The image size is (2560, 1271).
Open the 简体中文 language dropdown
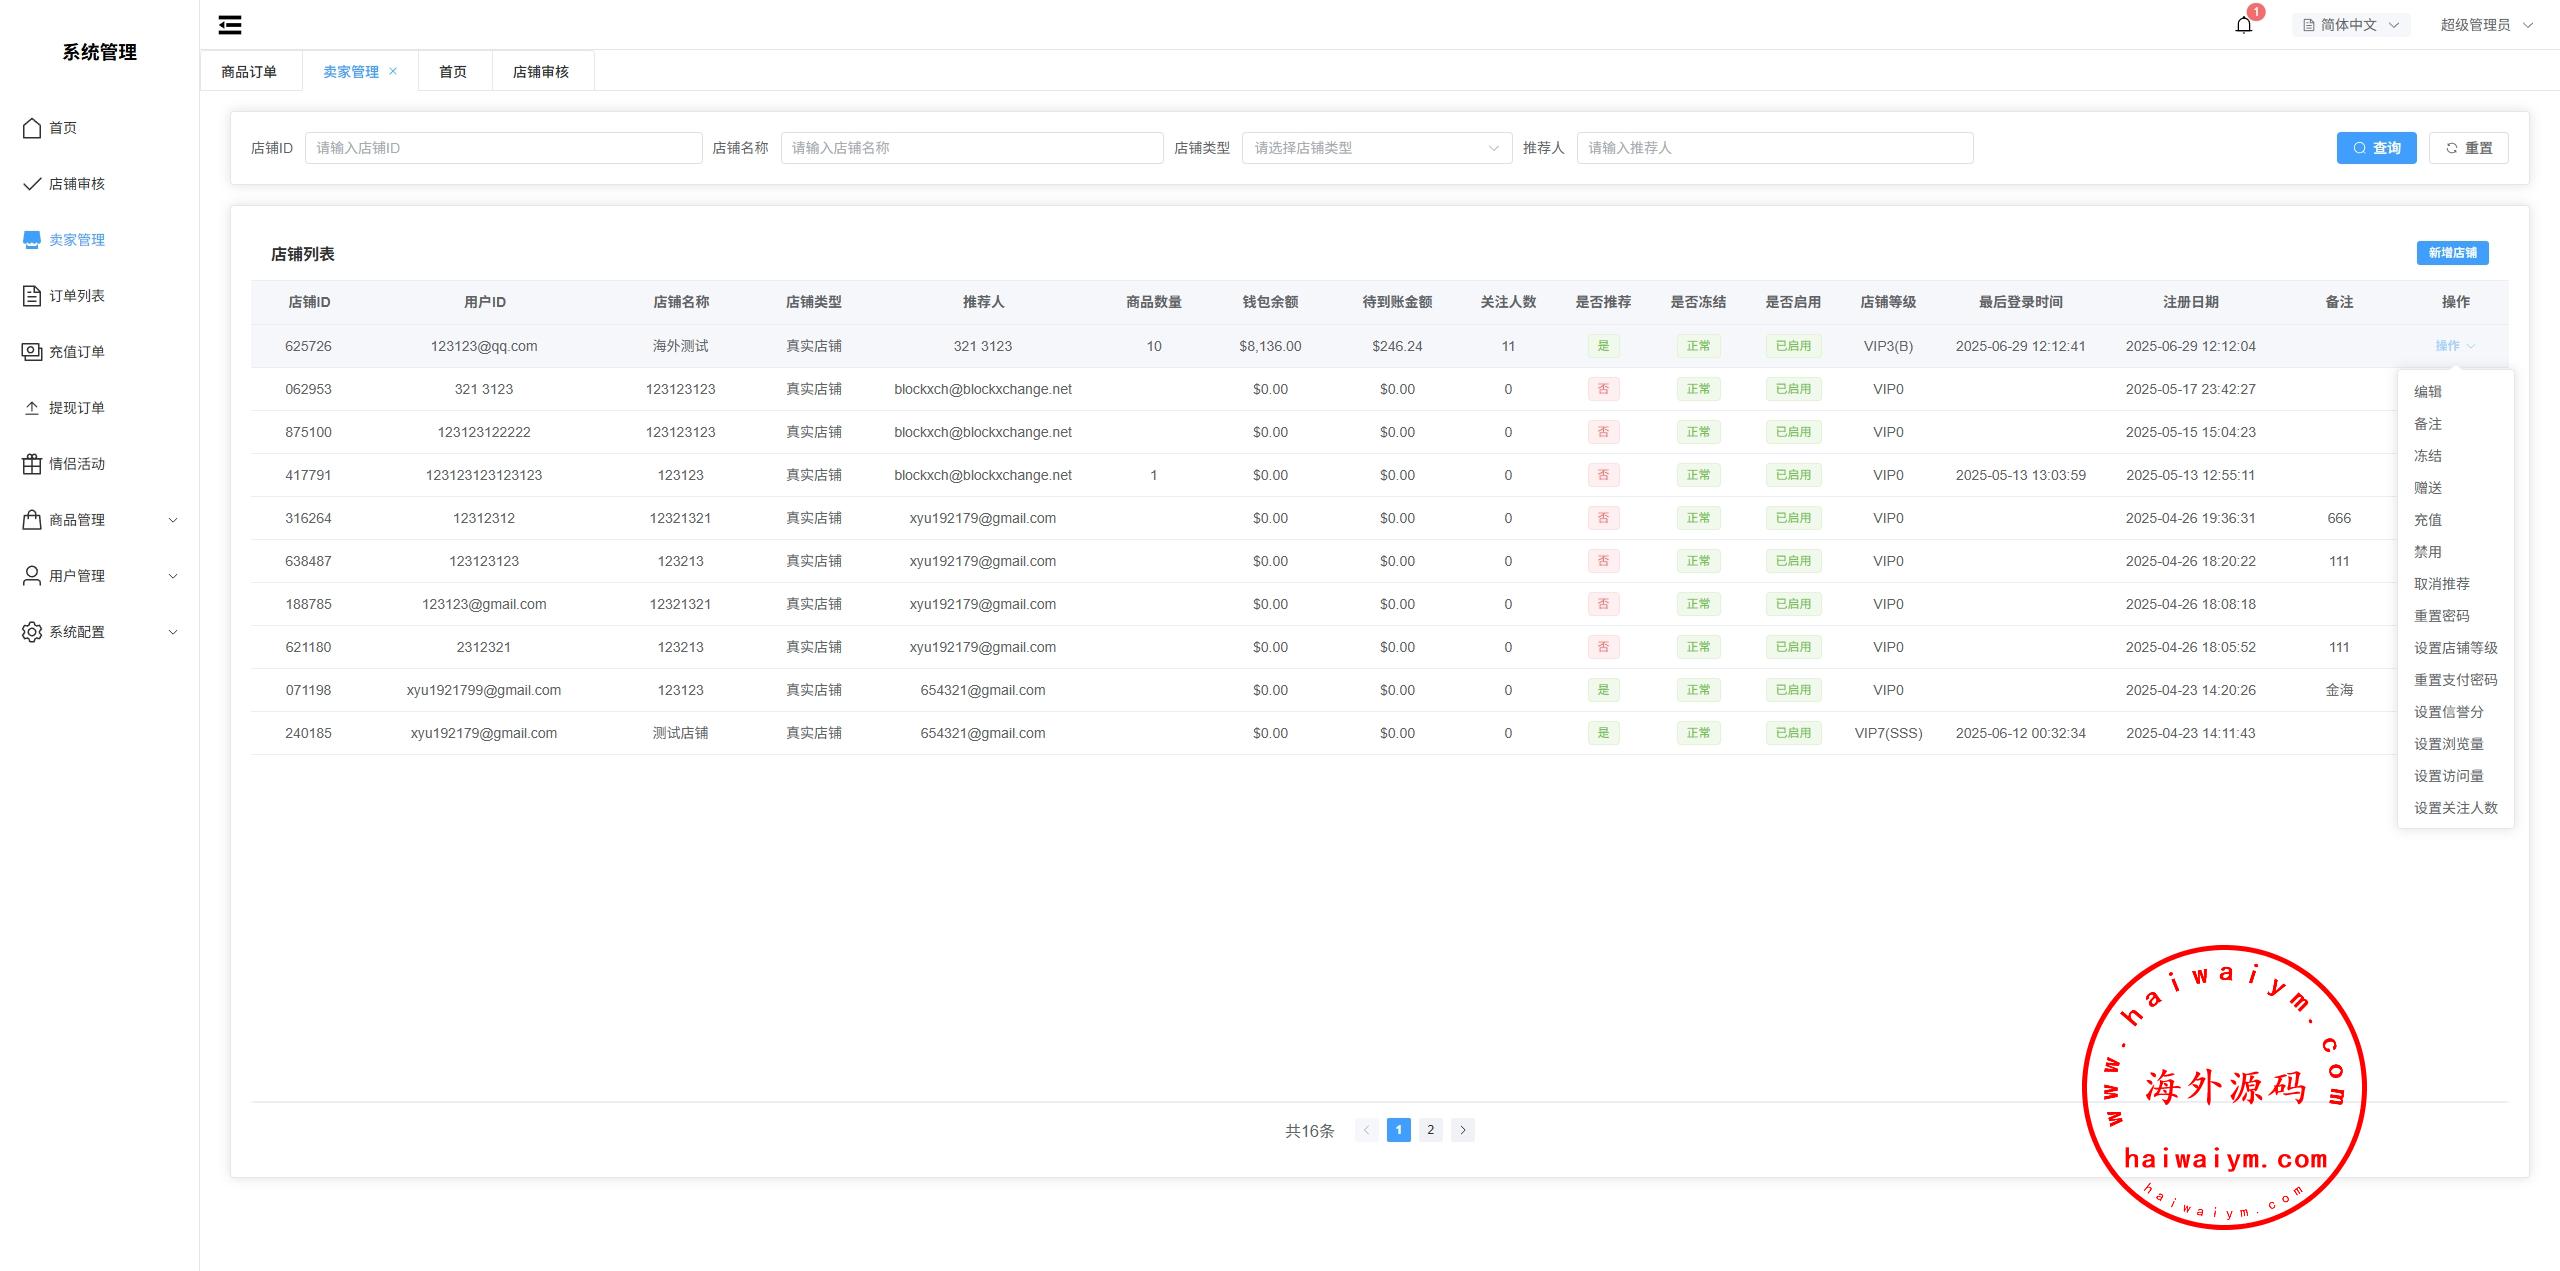click(2350, 25)
